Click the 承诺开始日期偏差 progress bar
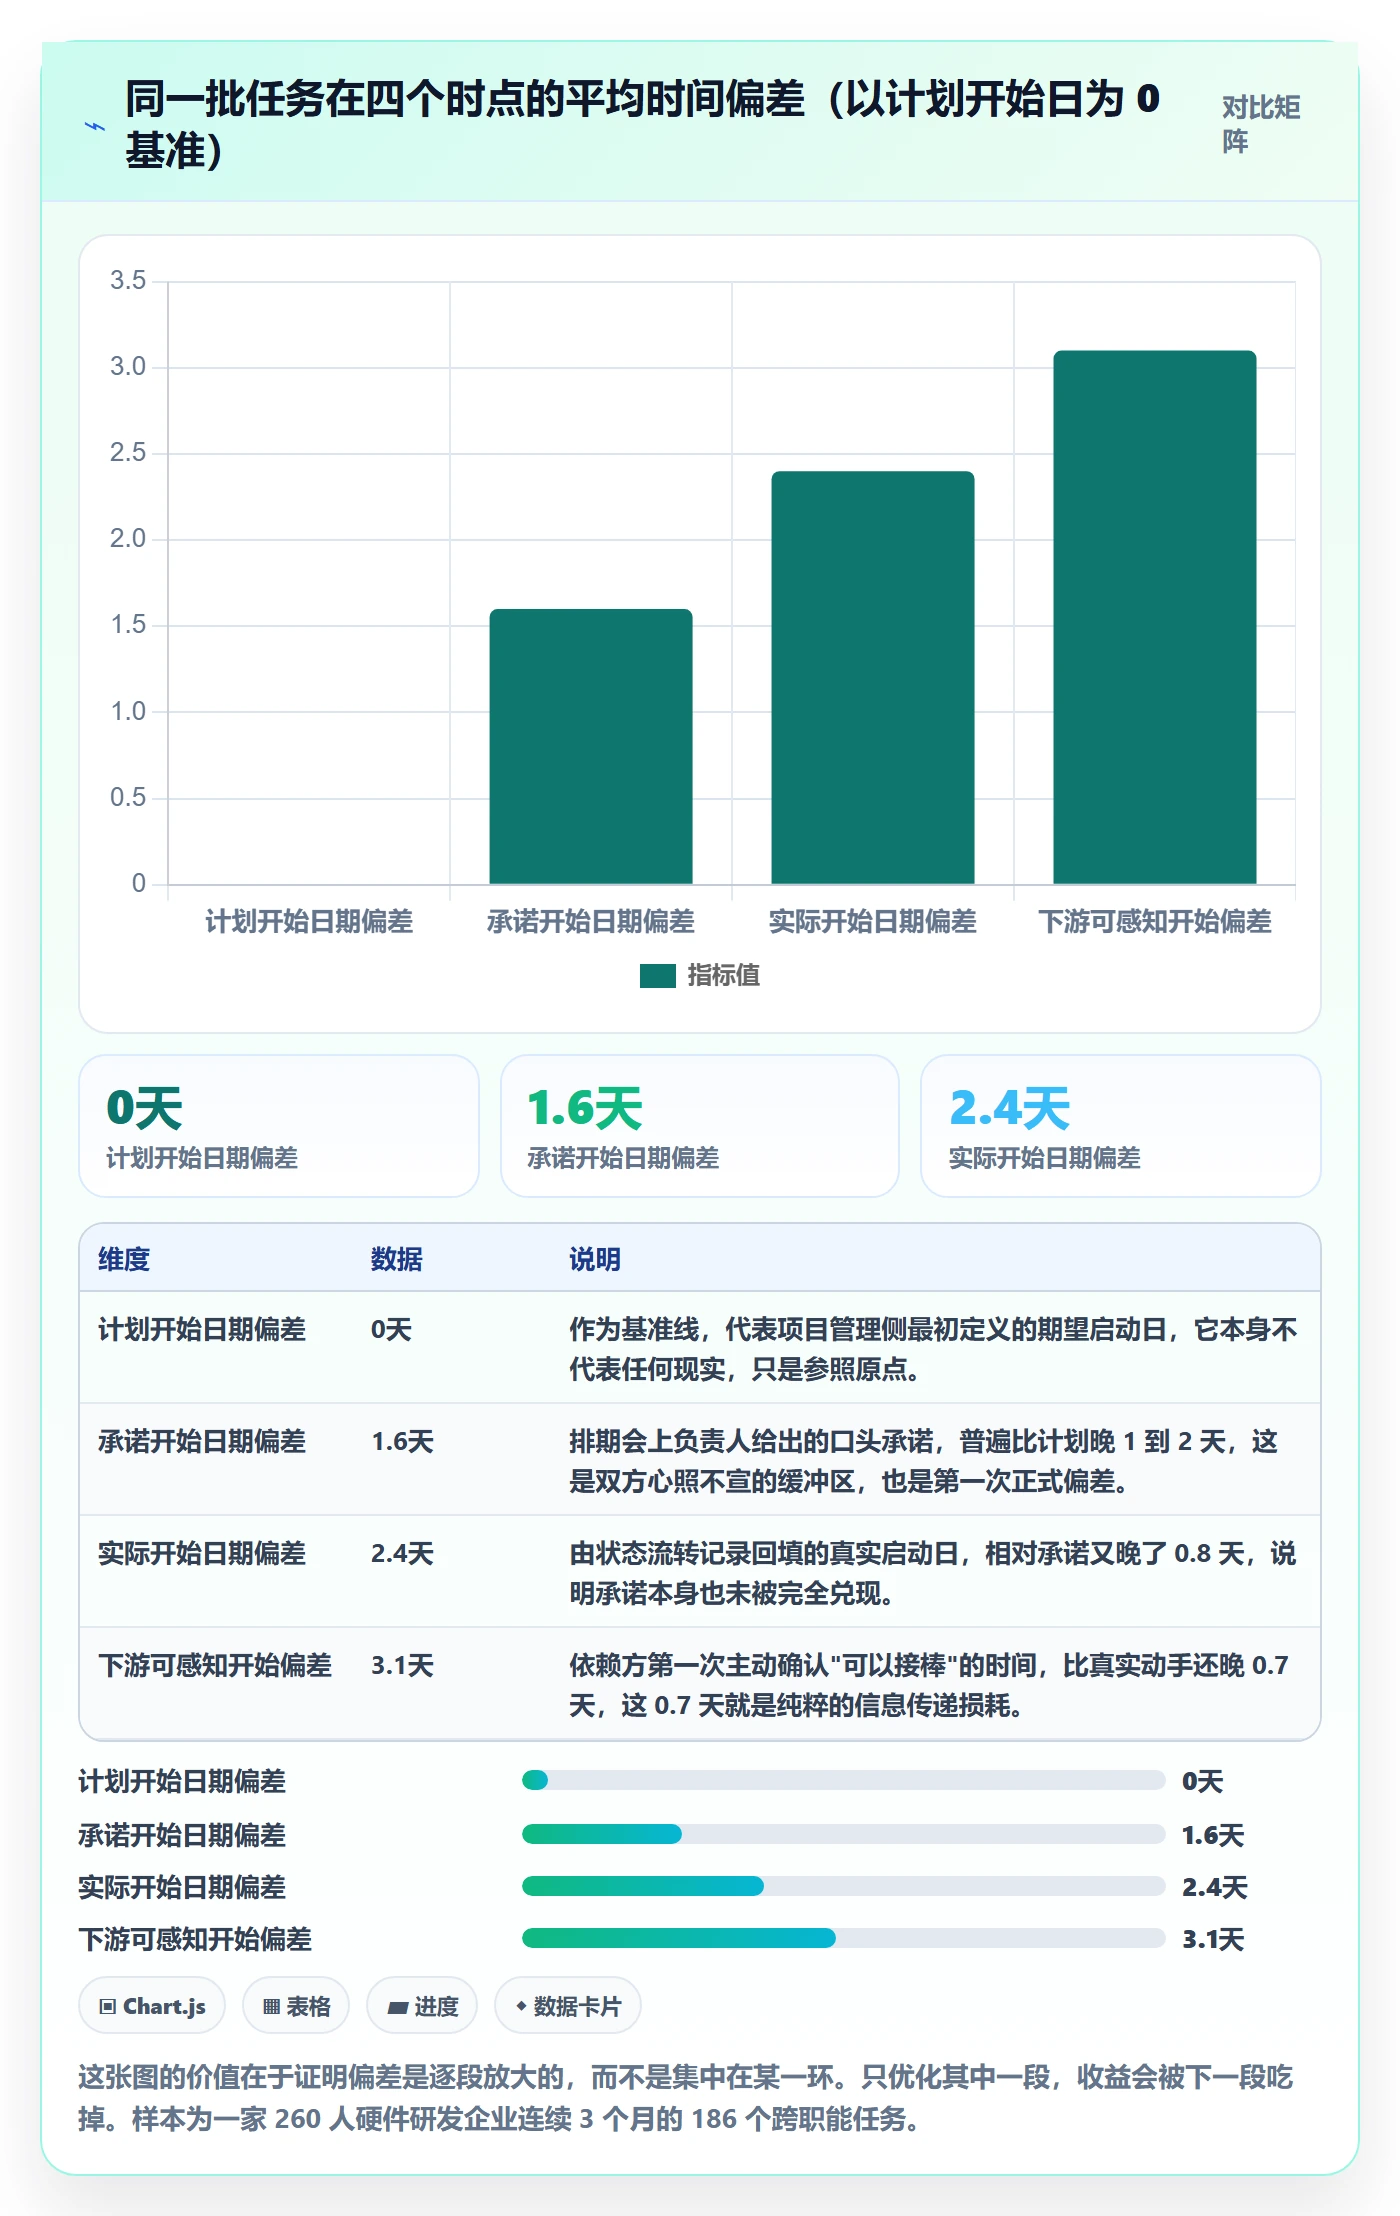Viewport: 1400px width, 2216px height. click(x=844, y=1834)
